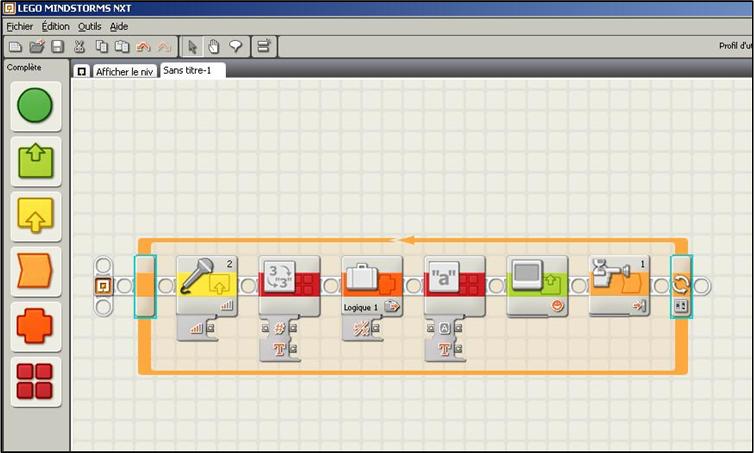The height and width of the screenshot is (453, 754).
Task: Select the Pan hand tool
Action: (x=215, y=47)
